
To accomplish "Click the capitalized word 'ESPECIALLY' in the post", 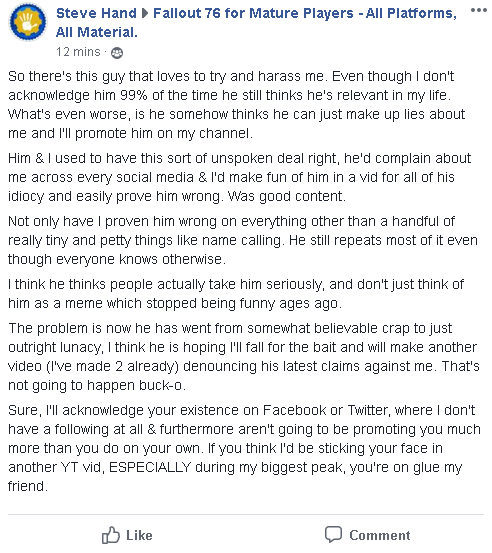I will 150,467.
